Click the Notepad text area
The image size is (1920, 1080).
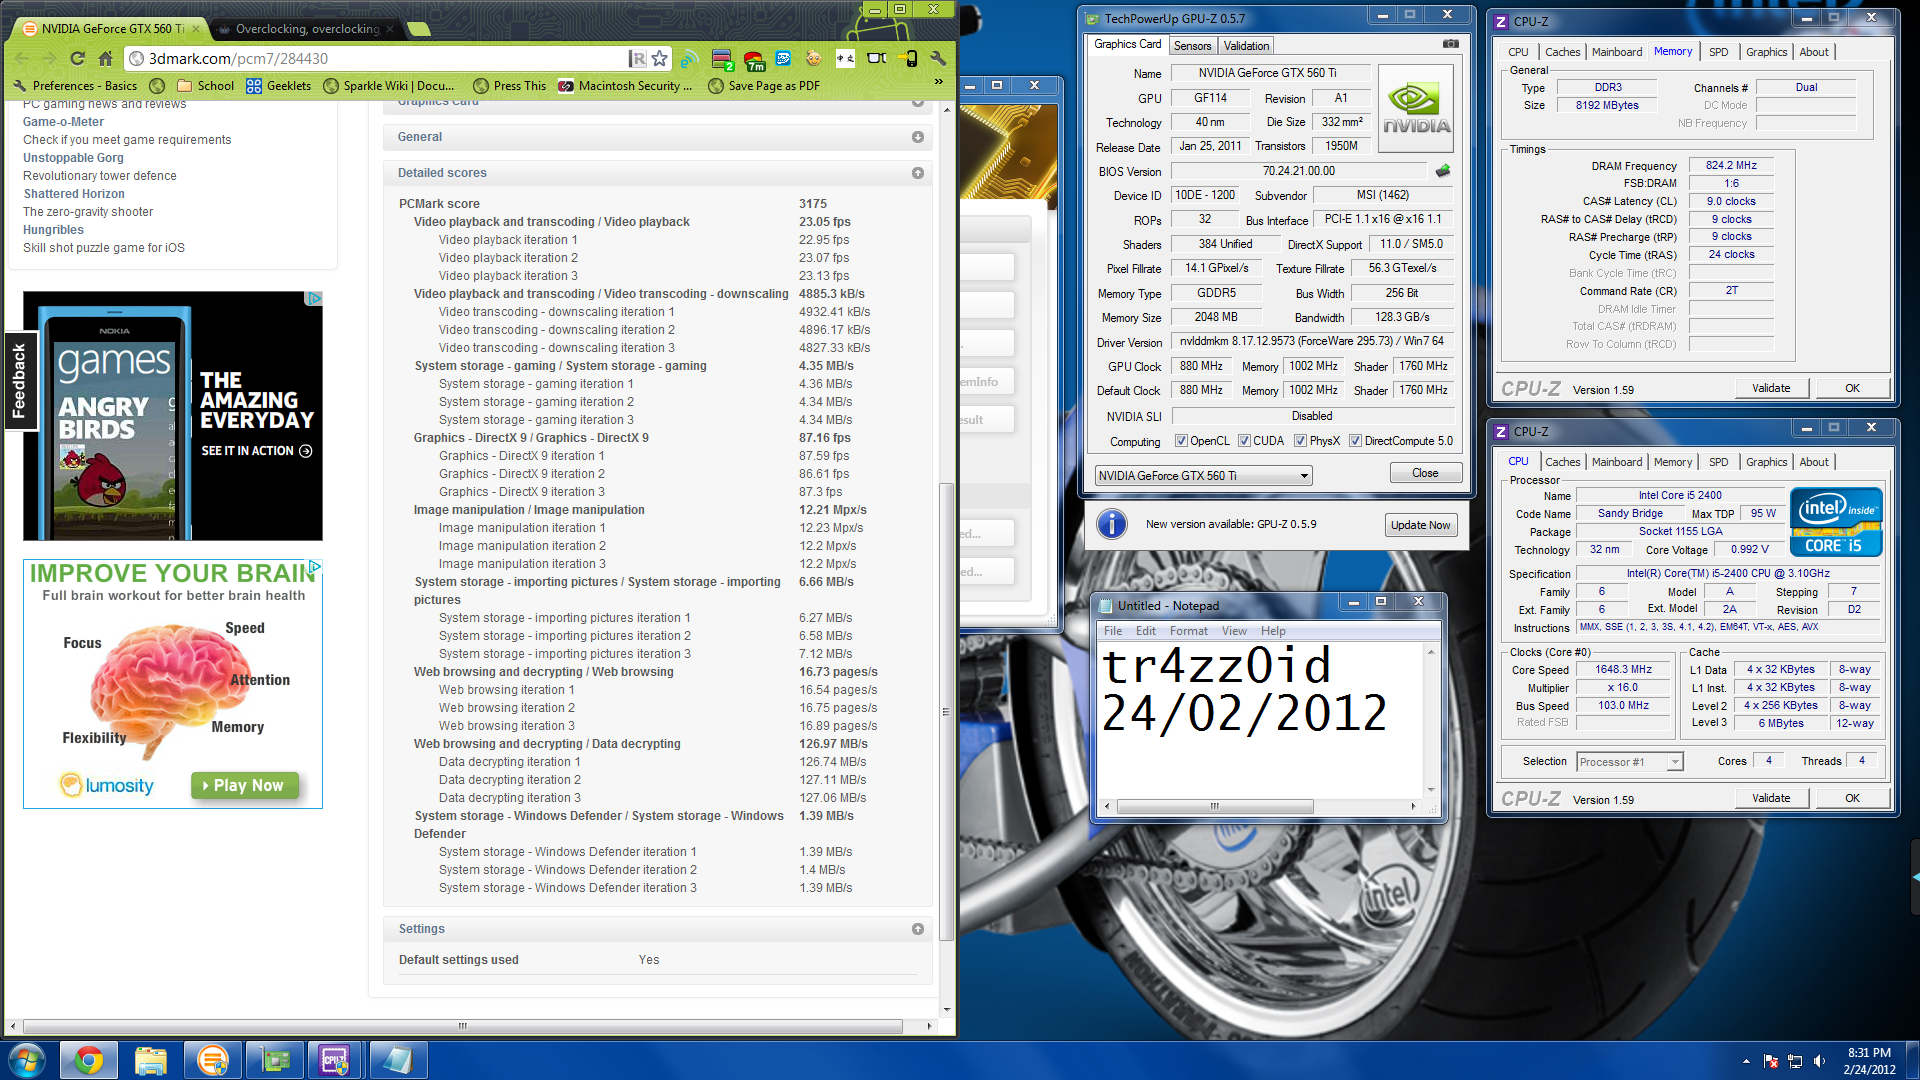[x=1262, y=718]
